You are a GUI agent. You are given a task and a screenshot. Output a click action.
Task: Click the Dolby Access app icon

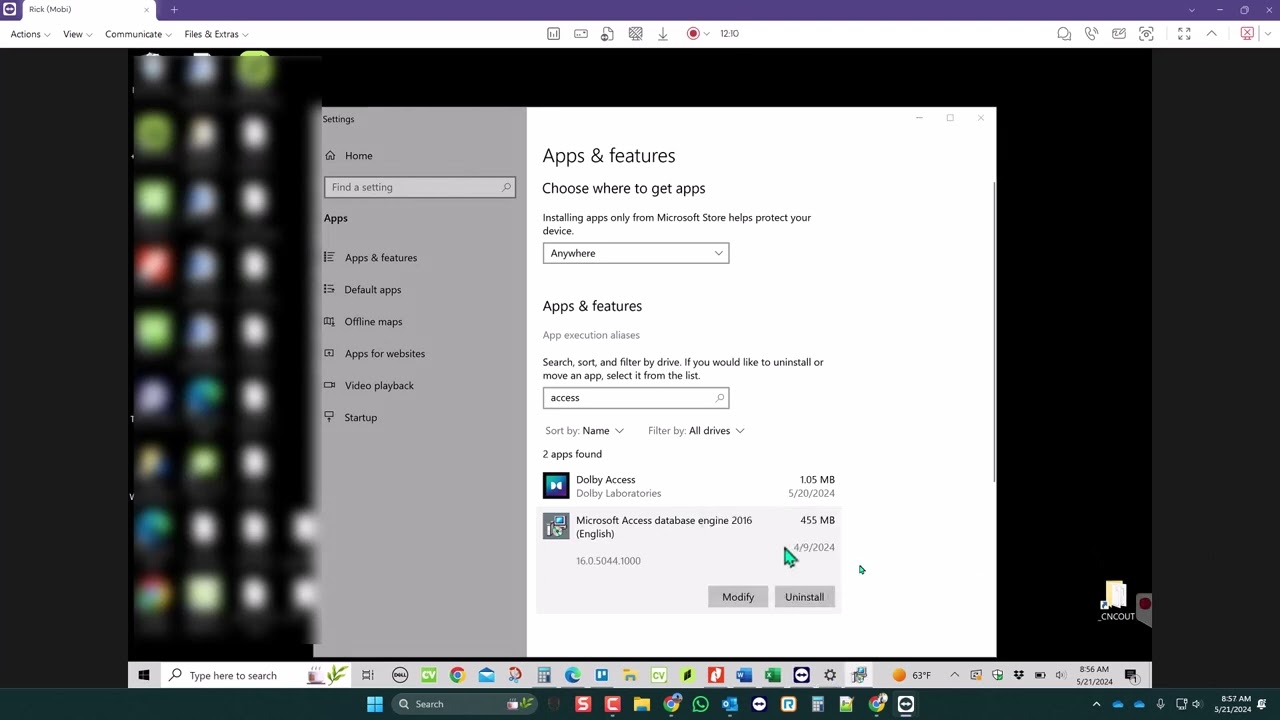[556, 486]
